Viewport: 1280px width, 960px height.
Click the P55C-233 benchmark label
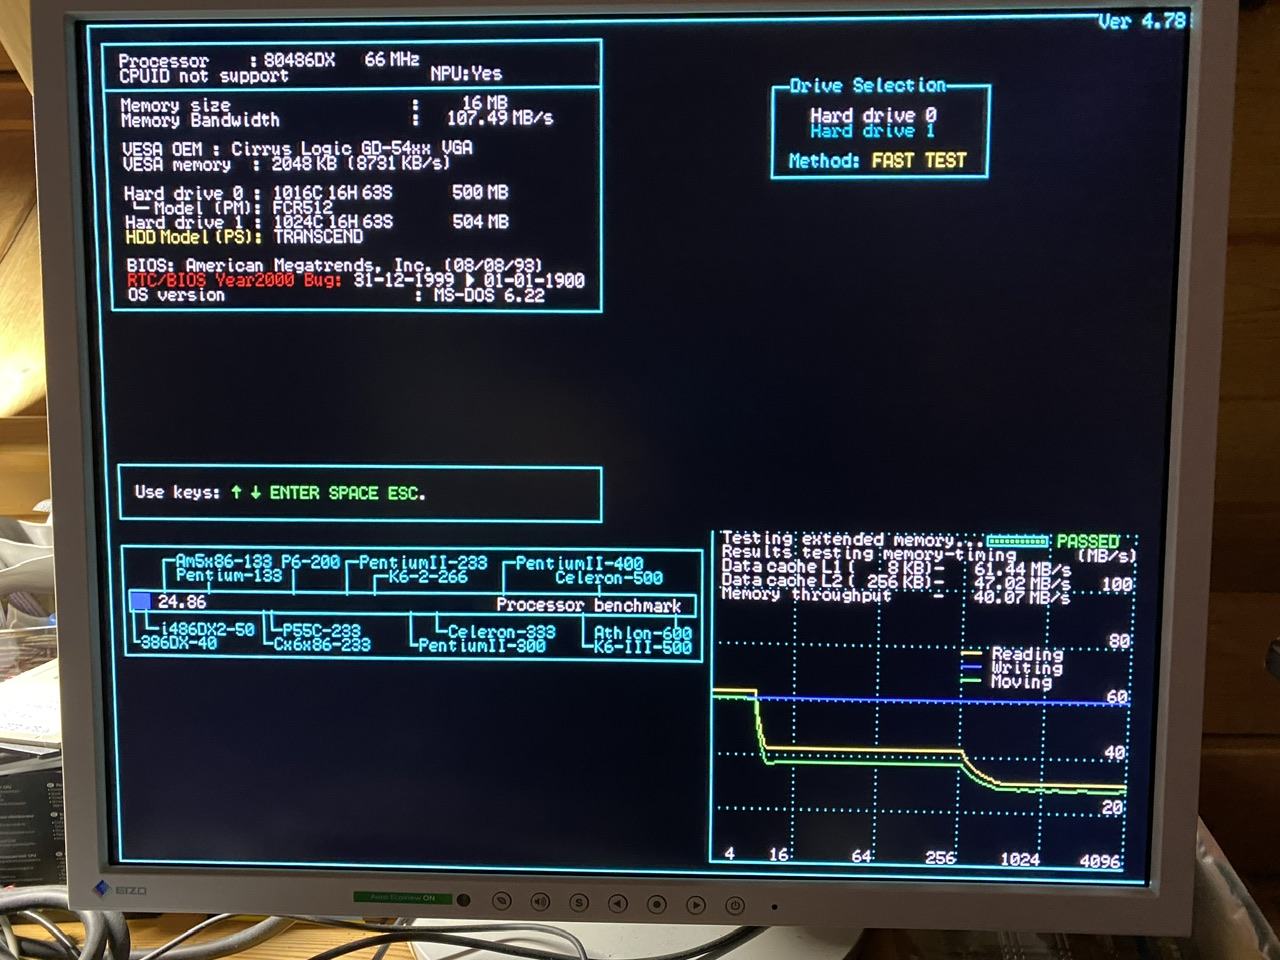(321, 630)
